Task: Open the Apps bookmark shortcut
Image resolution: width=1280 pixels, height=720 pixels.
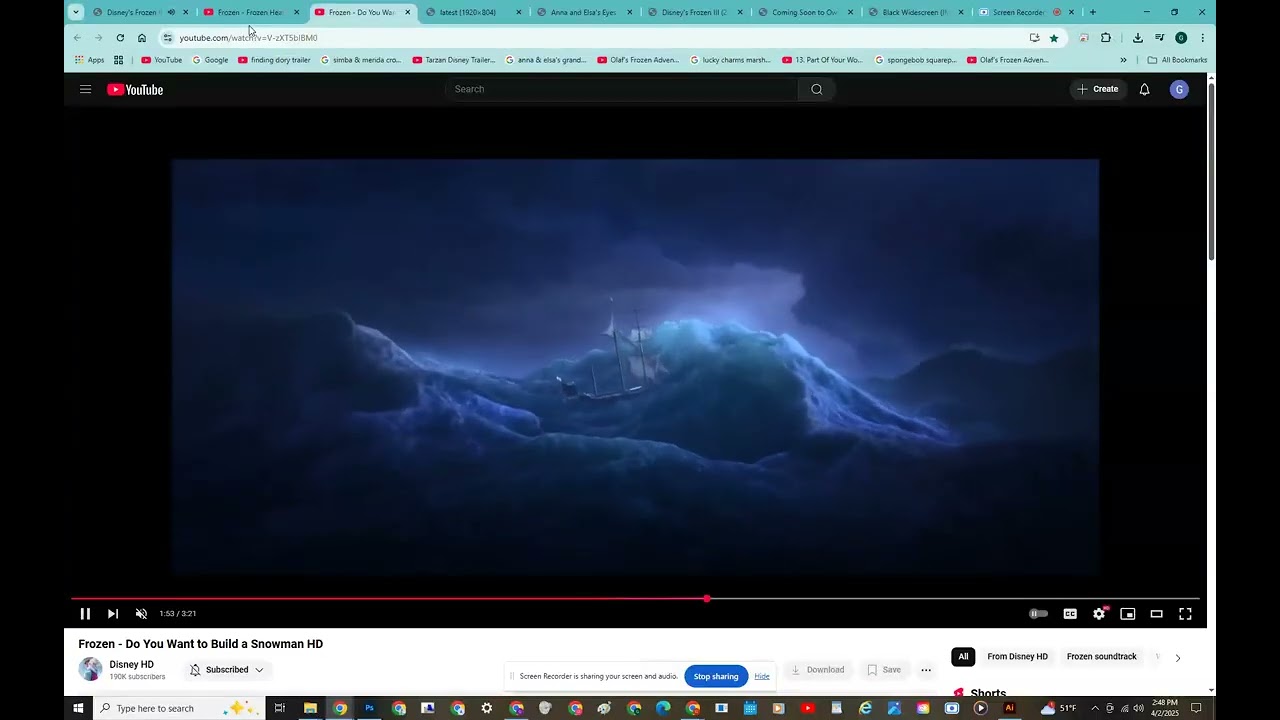Action: tap(89, 60)
